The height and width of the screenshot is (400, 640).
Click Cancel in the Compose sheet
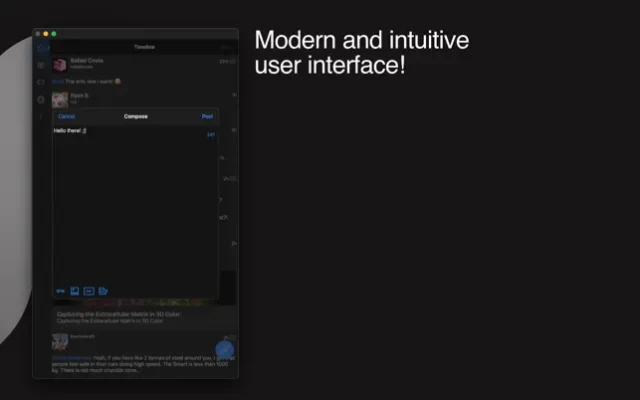click(66, 116)
